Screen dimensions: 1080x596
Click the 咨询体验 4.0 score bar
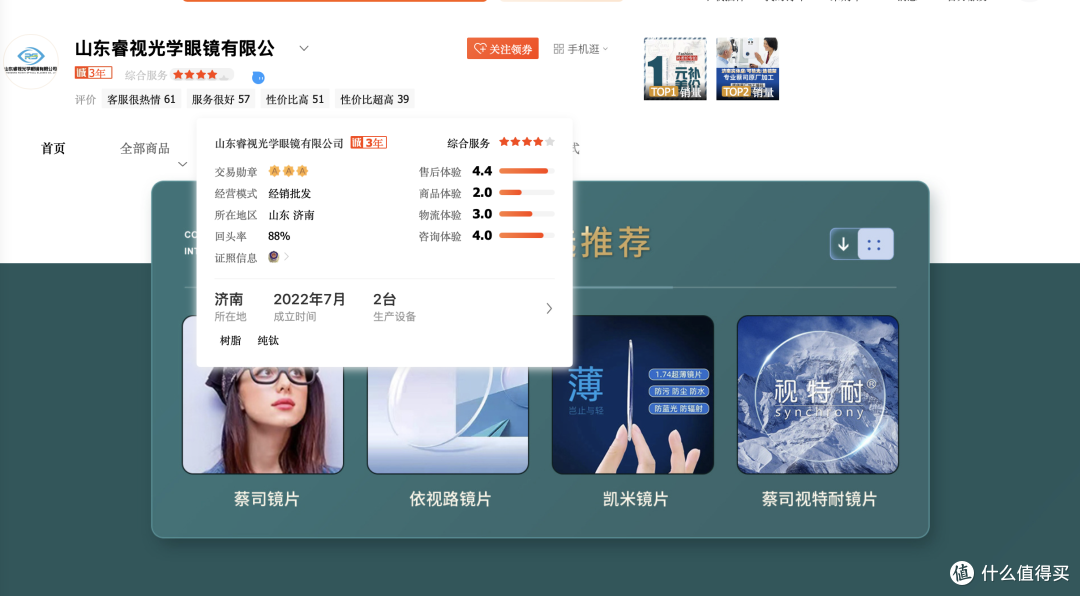[526, 235]
